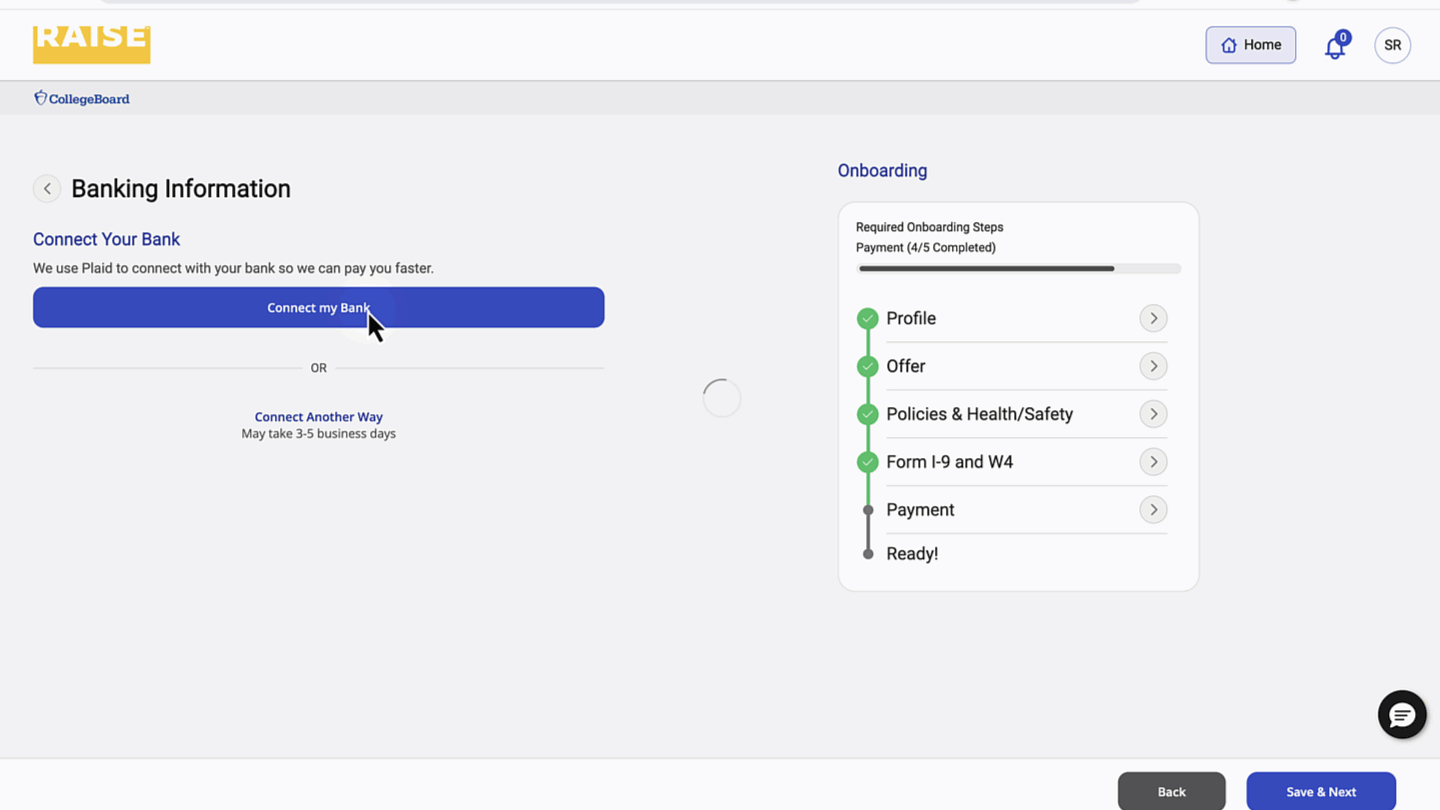Expand the Form I-9 and W4 chevron

(x=1153, y=462)
